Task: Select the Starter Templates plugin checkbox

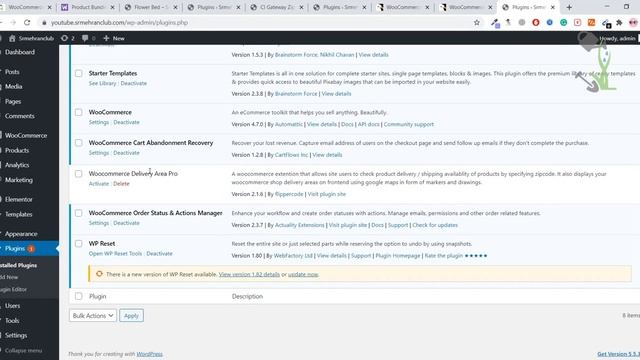Action: (78, 73)
